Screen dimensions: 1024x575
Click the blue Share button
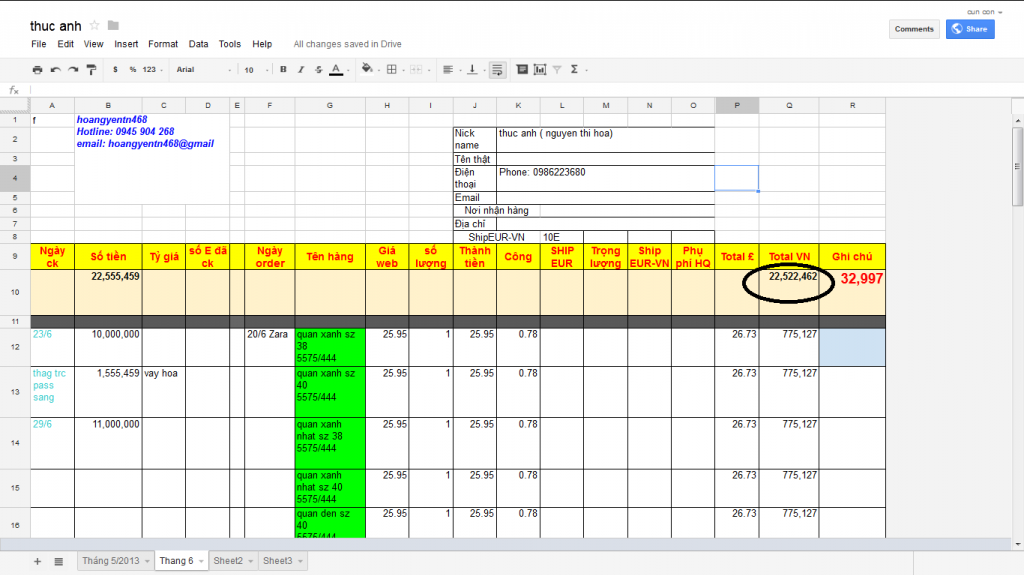(969, 29)
